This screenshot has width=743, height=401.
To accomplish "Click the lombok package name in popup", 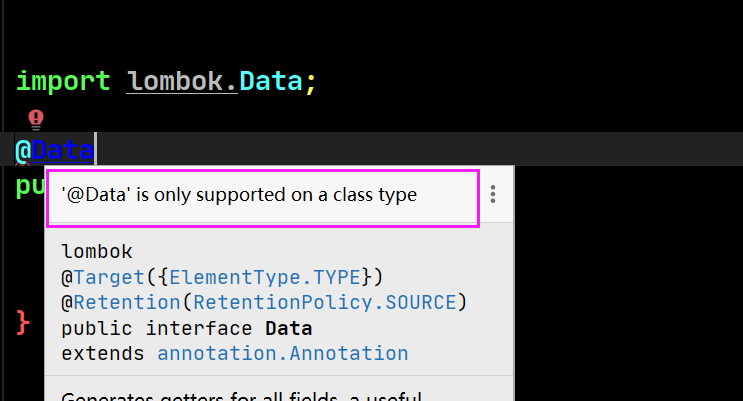I will [x=97, y=252].
